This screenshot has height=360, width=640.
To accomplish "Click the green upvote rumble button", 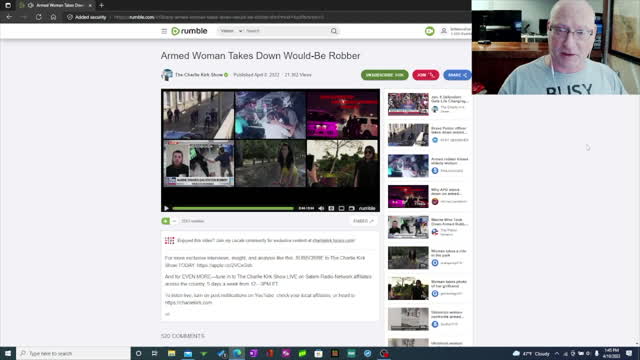I will (x=165, y=221).
